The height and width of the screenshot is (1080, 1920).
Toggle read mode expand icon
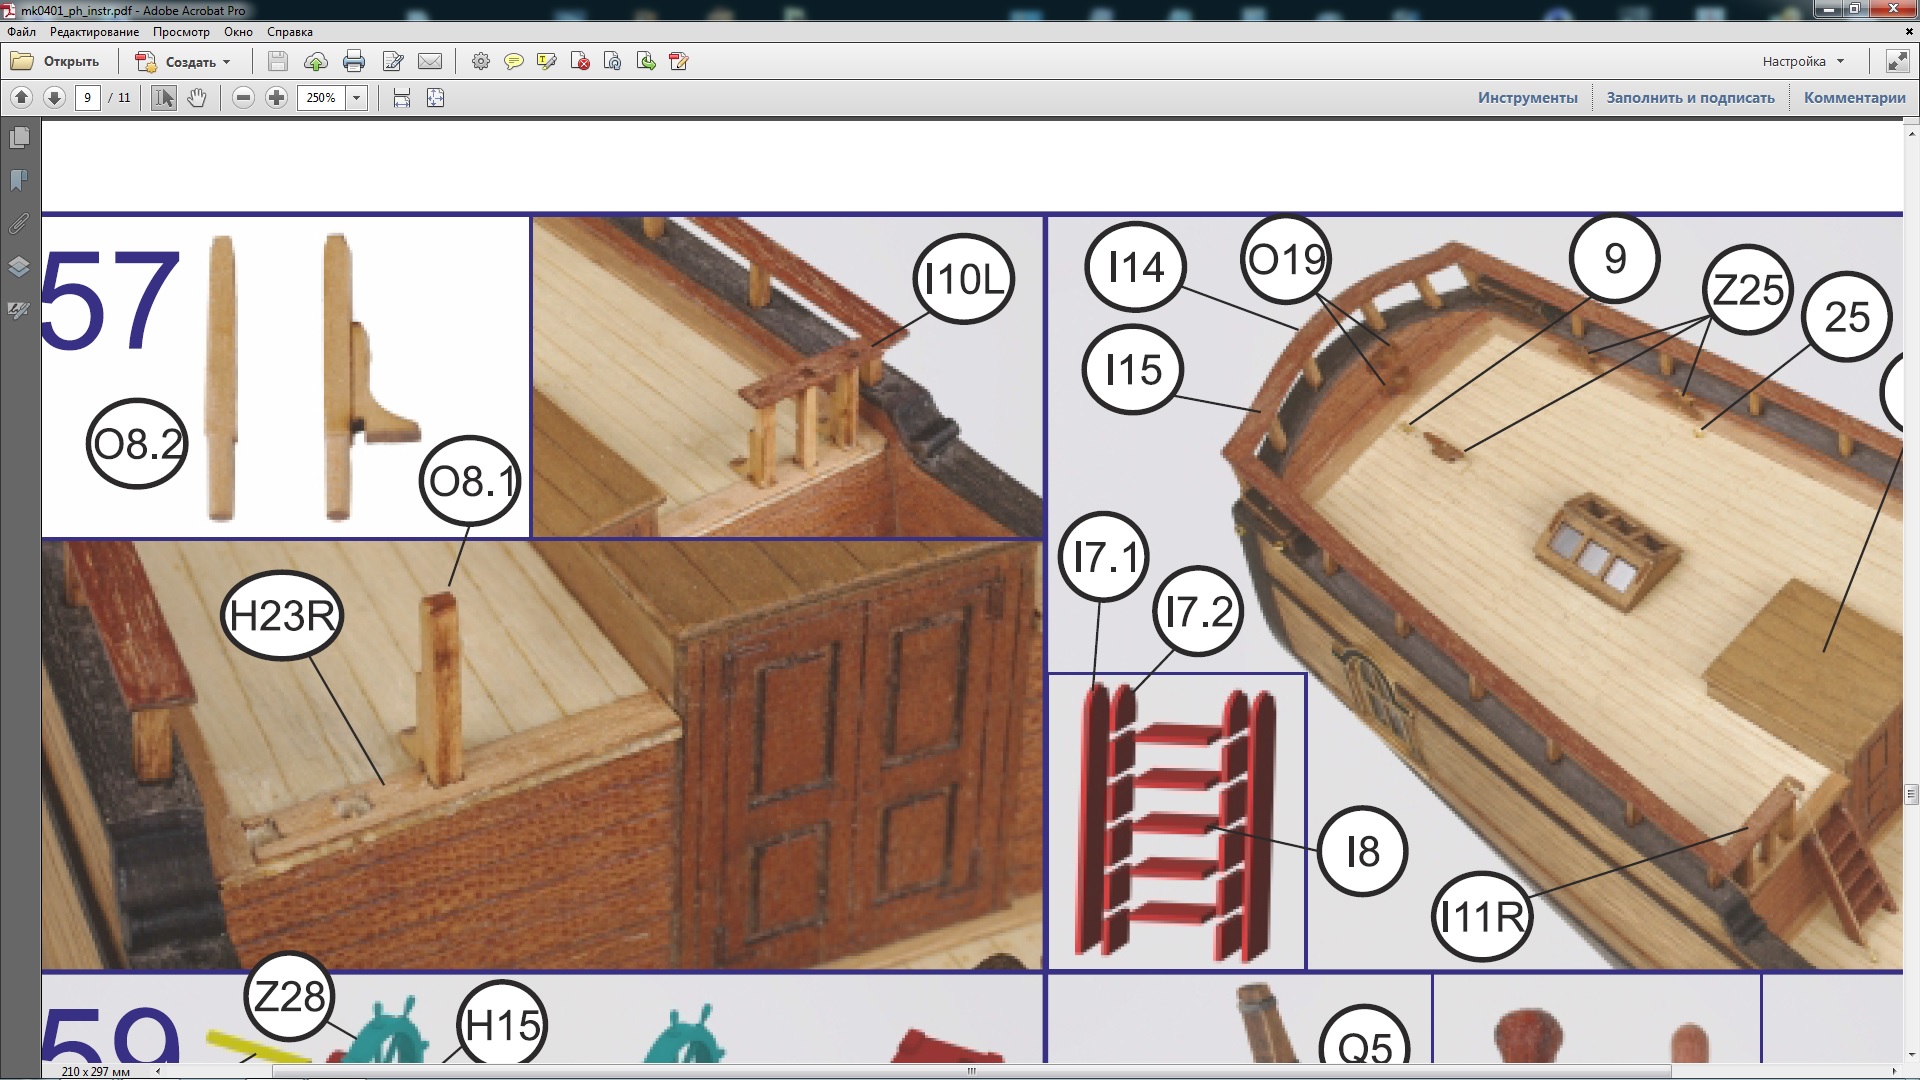pyautogui.click(x=1897, y=61)
